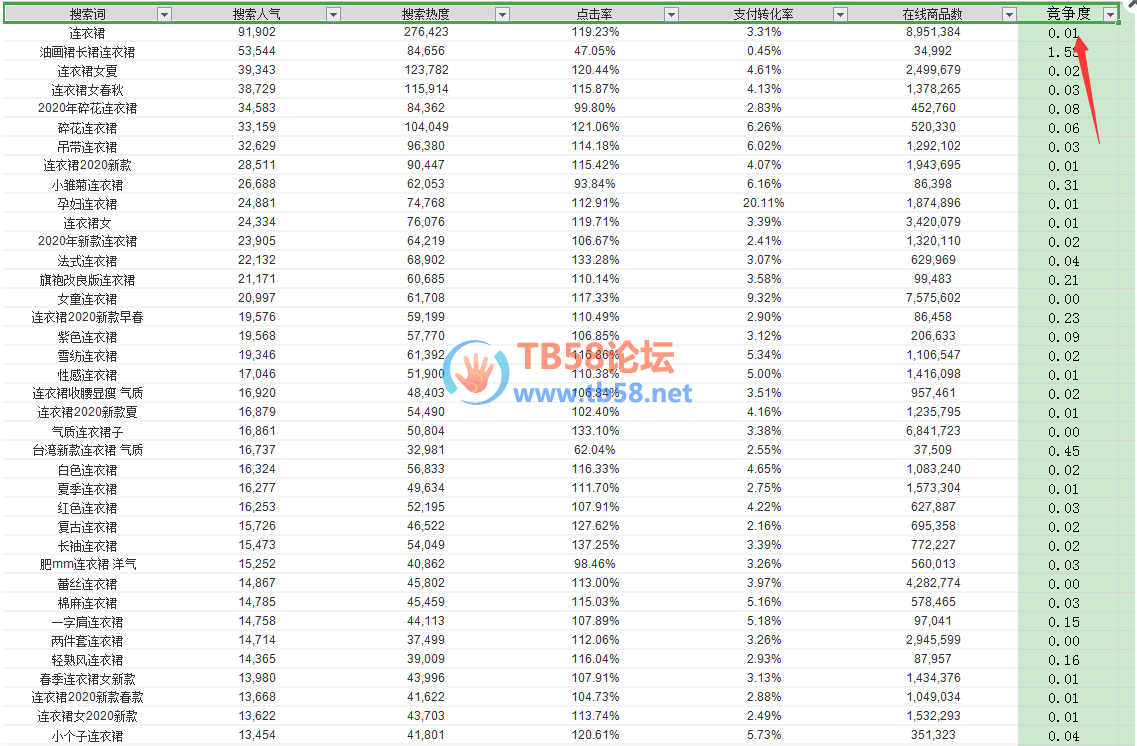Screen dimensions: 1137x746
Task: Open the 点击率 column filter dropdown
Action: tap(671, 14)
